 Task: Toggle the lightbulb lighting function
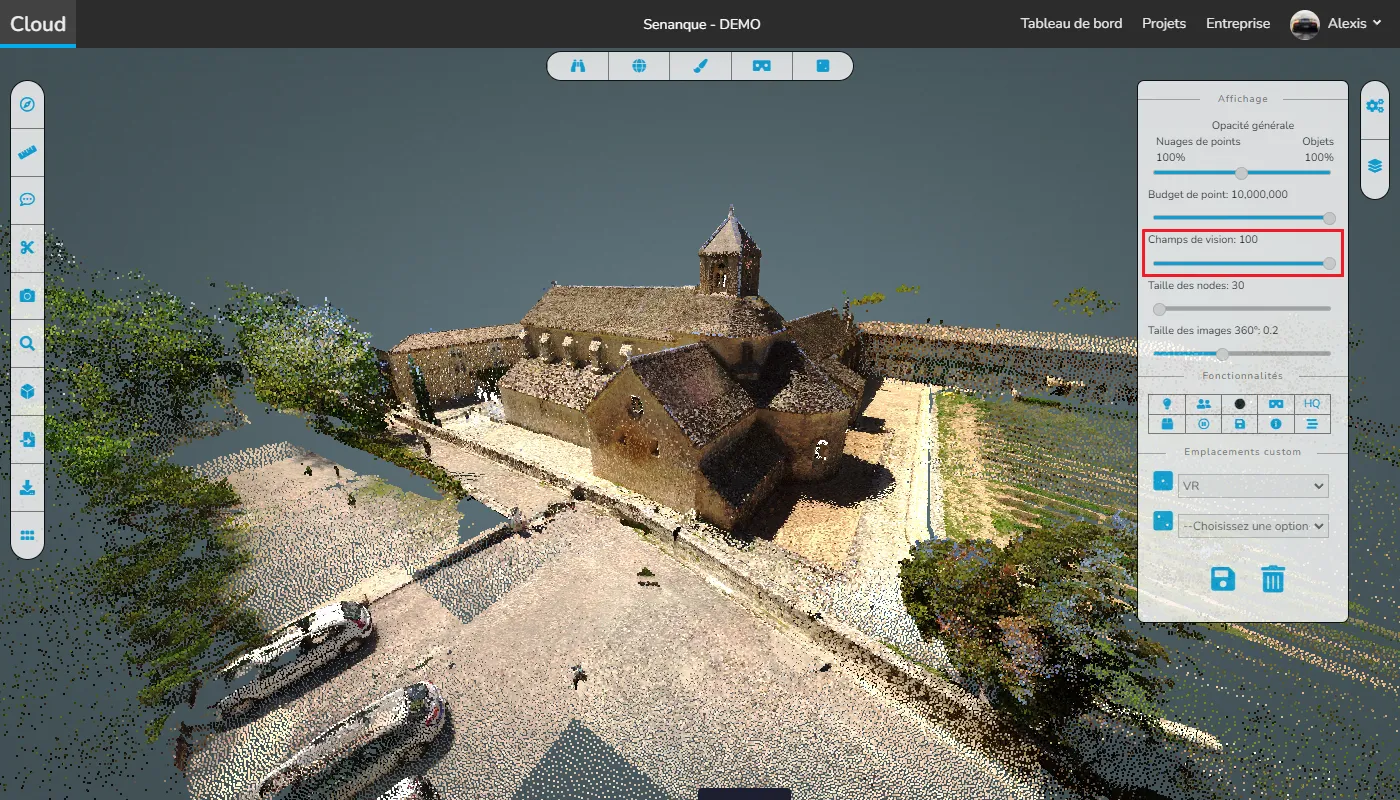pos(1166,404)
